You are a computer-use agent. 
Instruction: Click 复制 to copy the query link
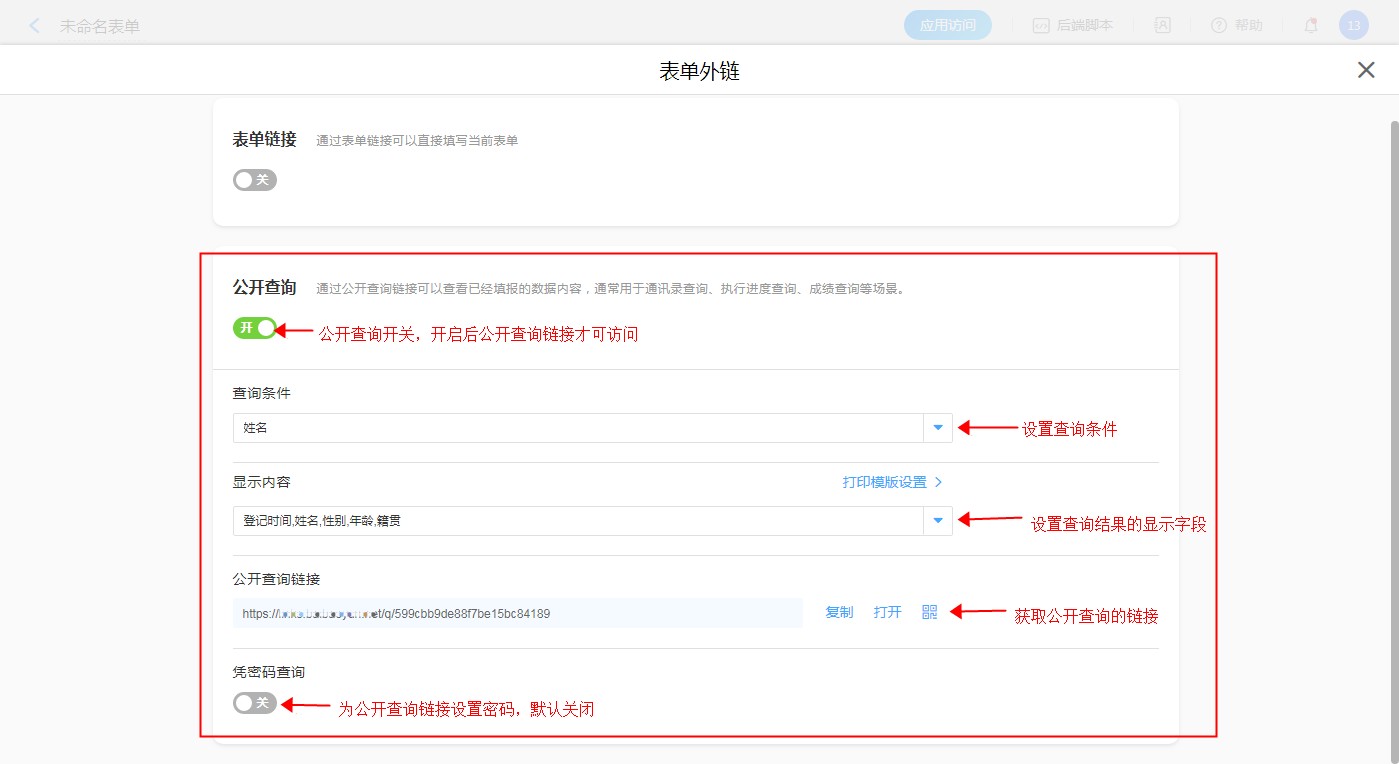tap(839, 612)
